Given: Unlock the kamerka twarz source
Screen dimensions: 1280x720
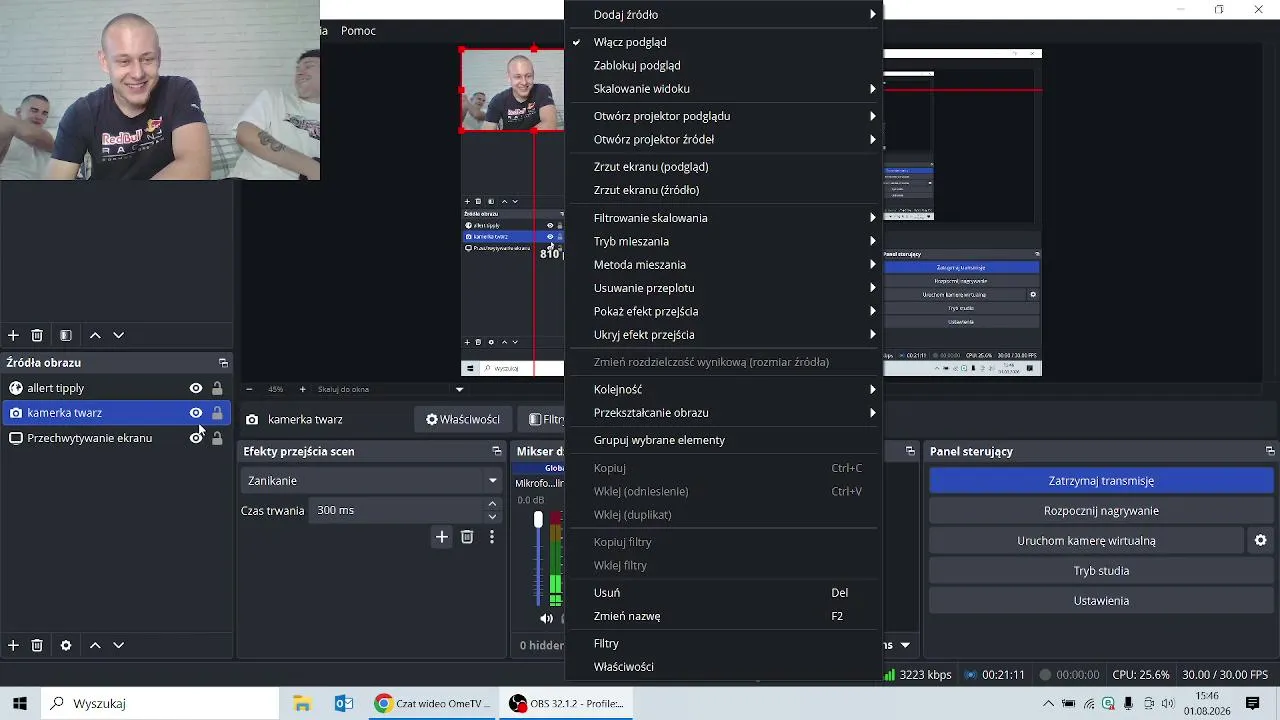Looking at the screenshot, I should coord(217,413).
